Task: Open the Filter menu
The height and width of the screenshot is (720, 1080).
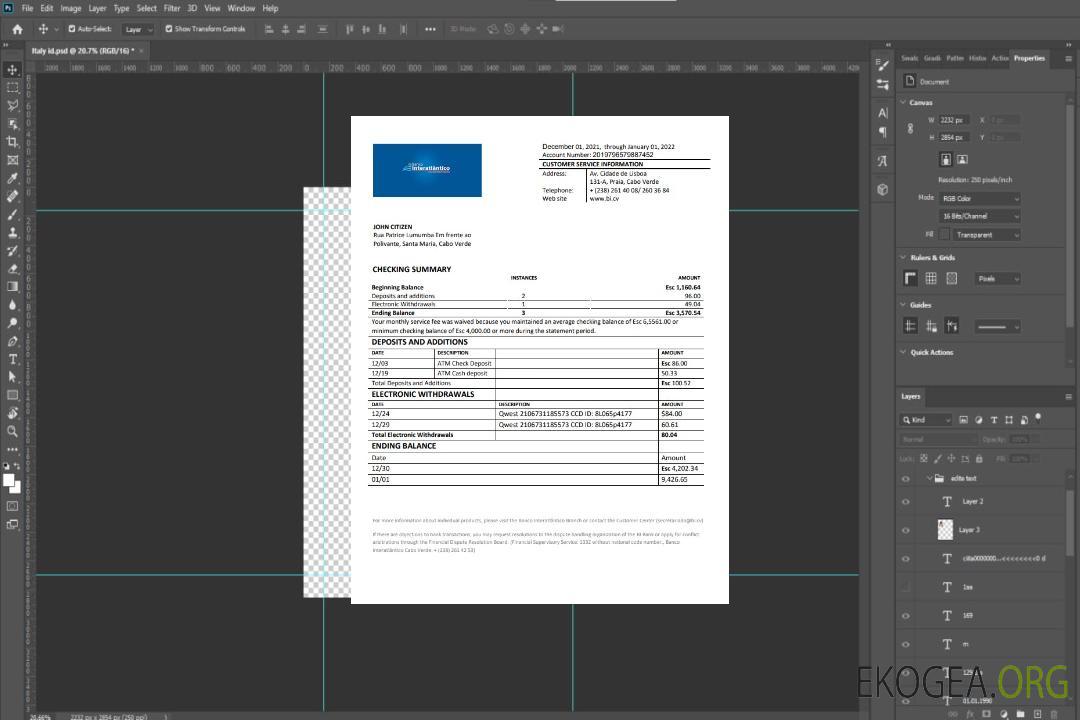Action: tap(172, 8)
